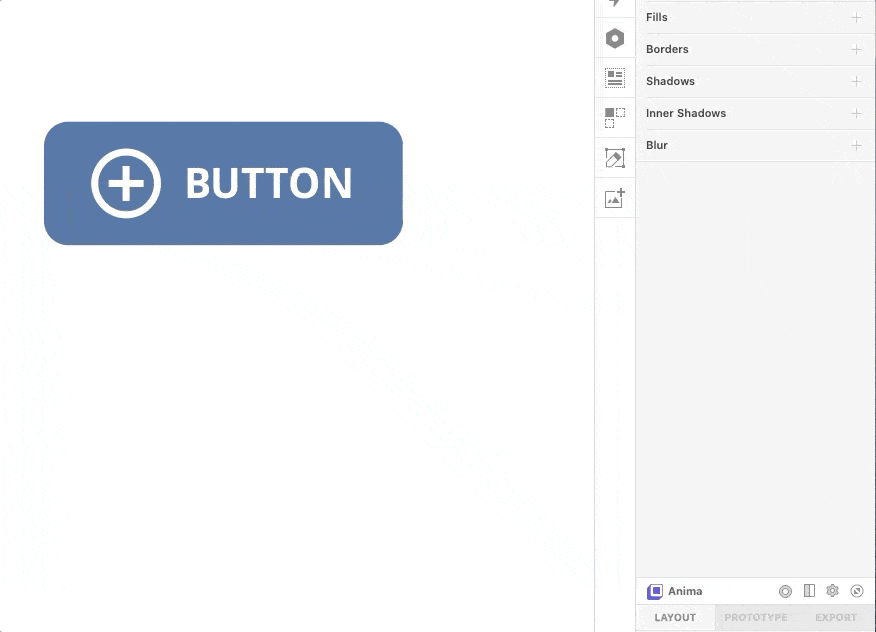Click the Anima diagonal arrow circle icon
Viewport: 876px width, 632px height.
tap(856, 591)
